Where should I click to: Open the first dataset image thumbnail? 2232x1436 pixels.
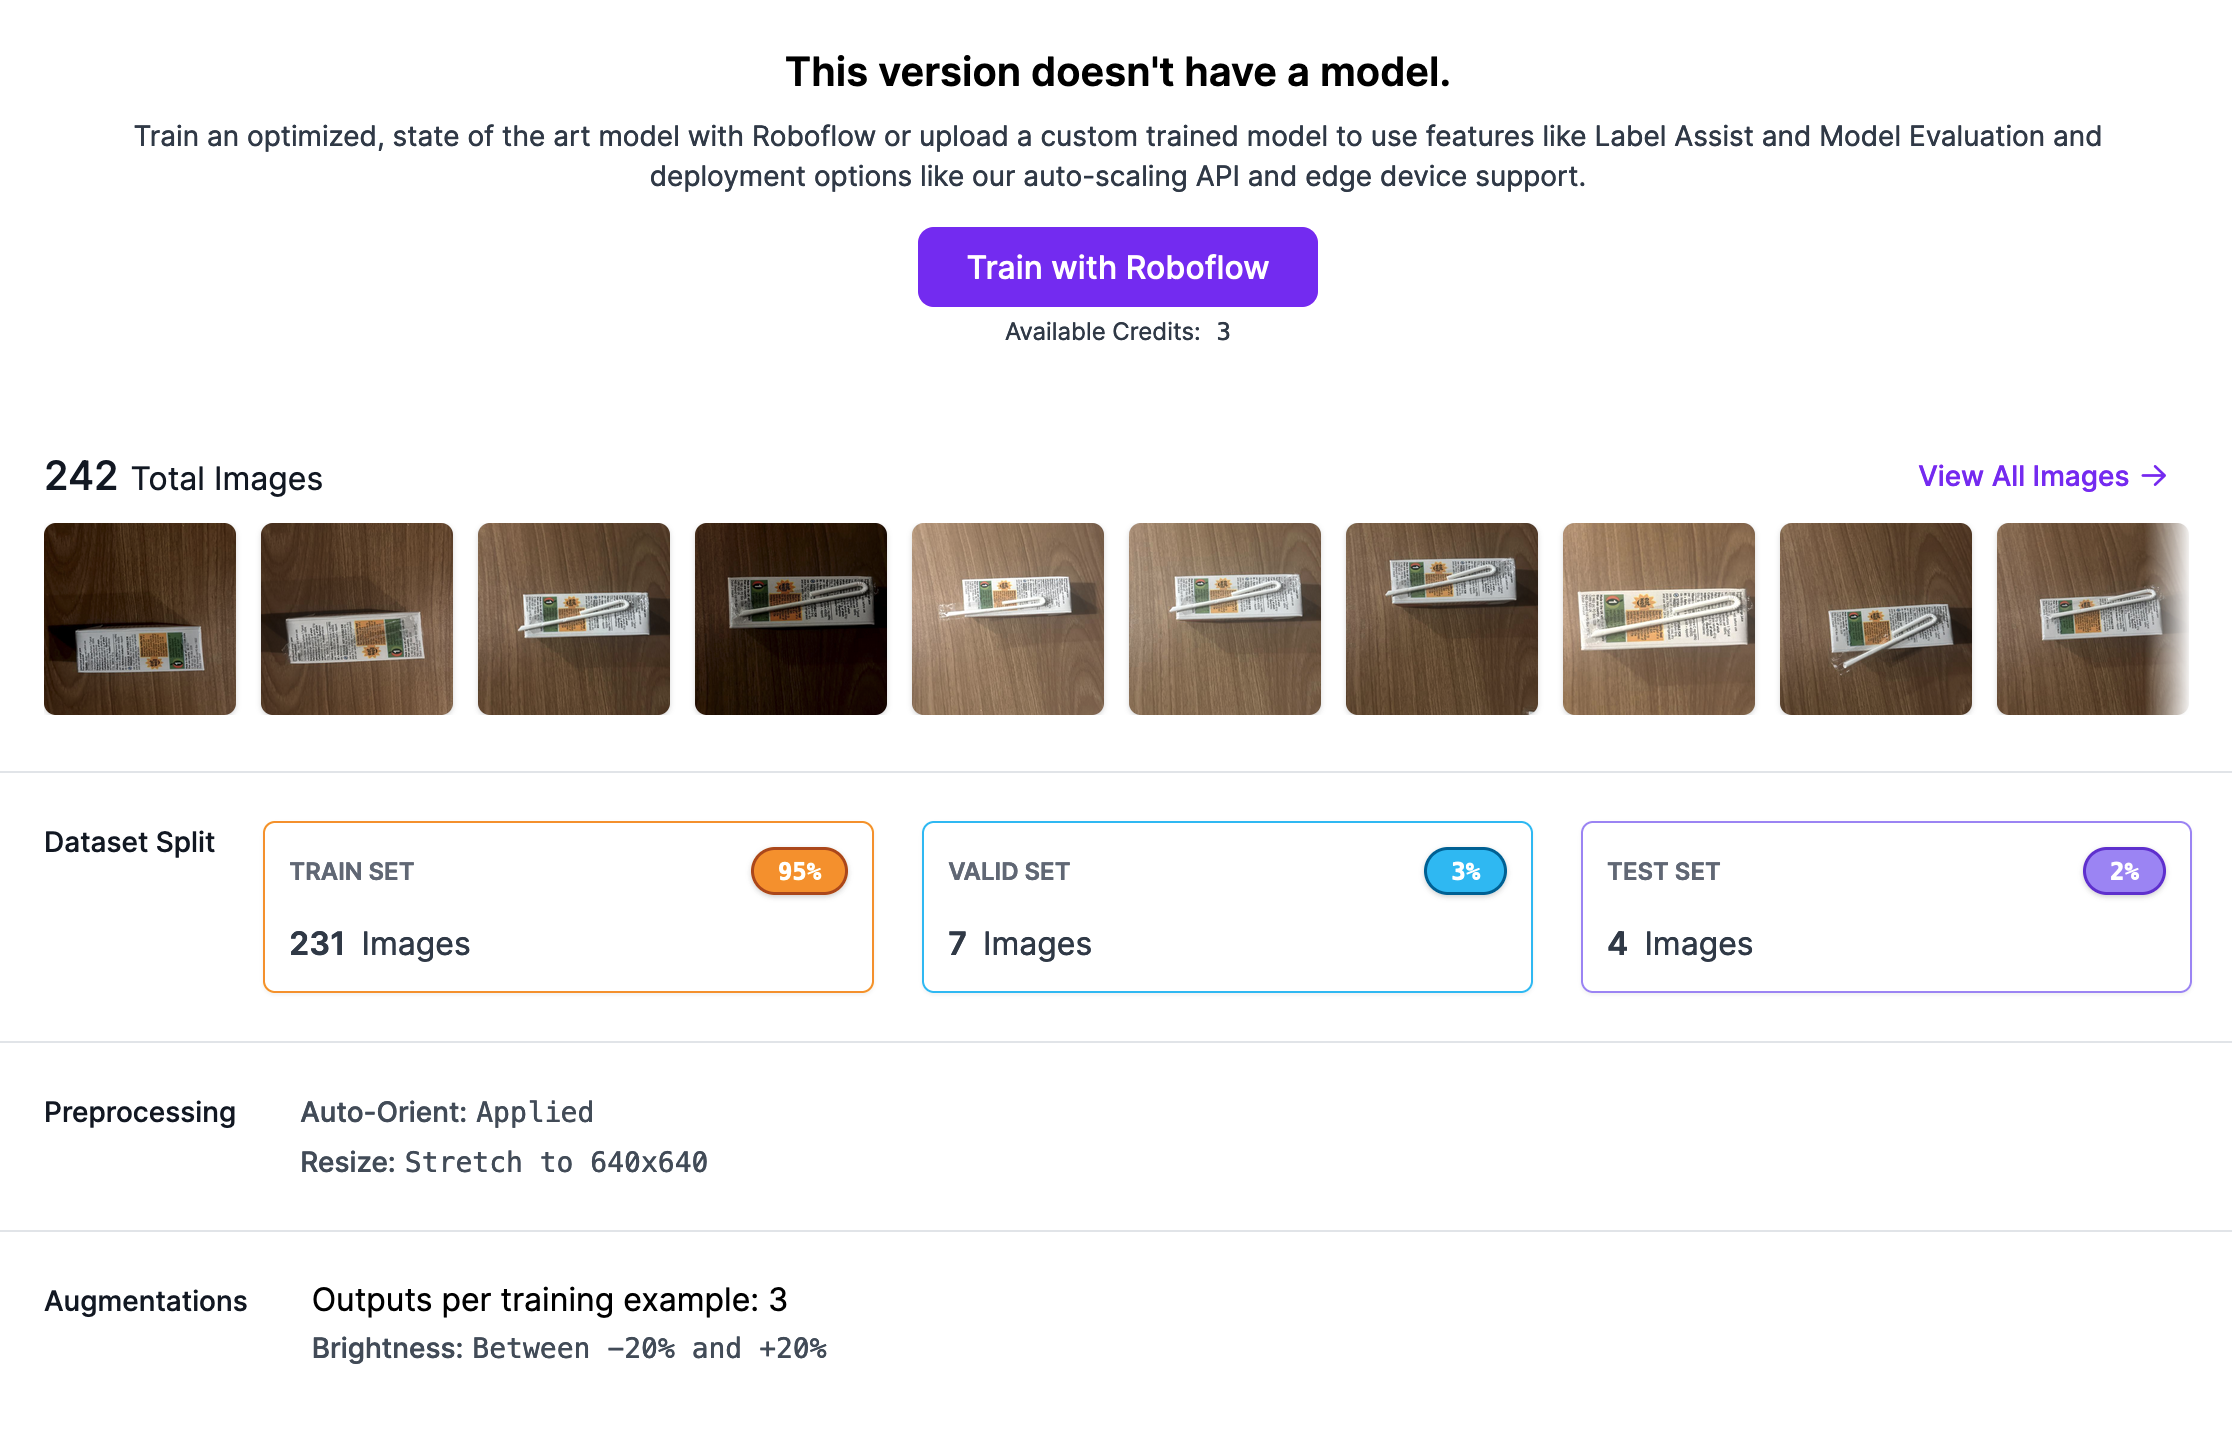coord(140,619)
